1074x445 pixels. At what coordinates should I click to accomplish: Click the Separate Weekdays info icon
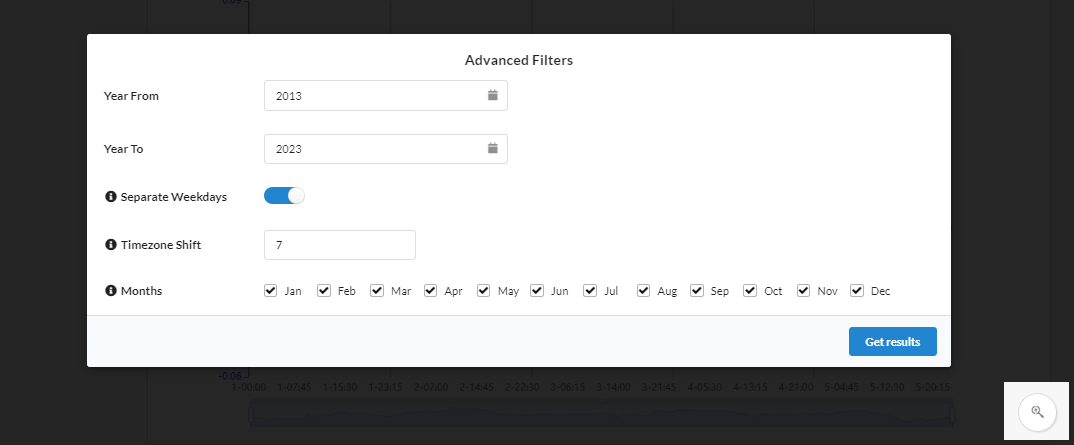111,196
